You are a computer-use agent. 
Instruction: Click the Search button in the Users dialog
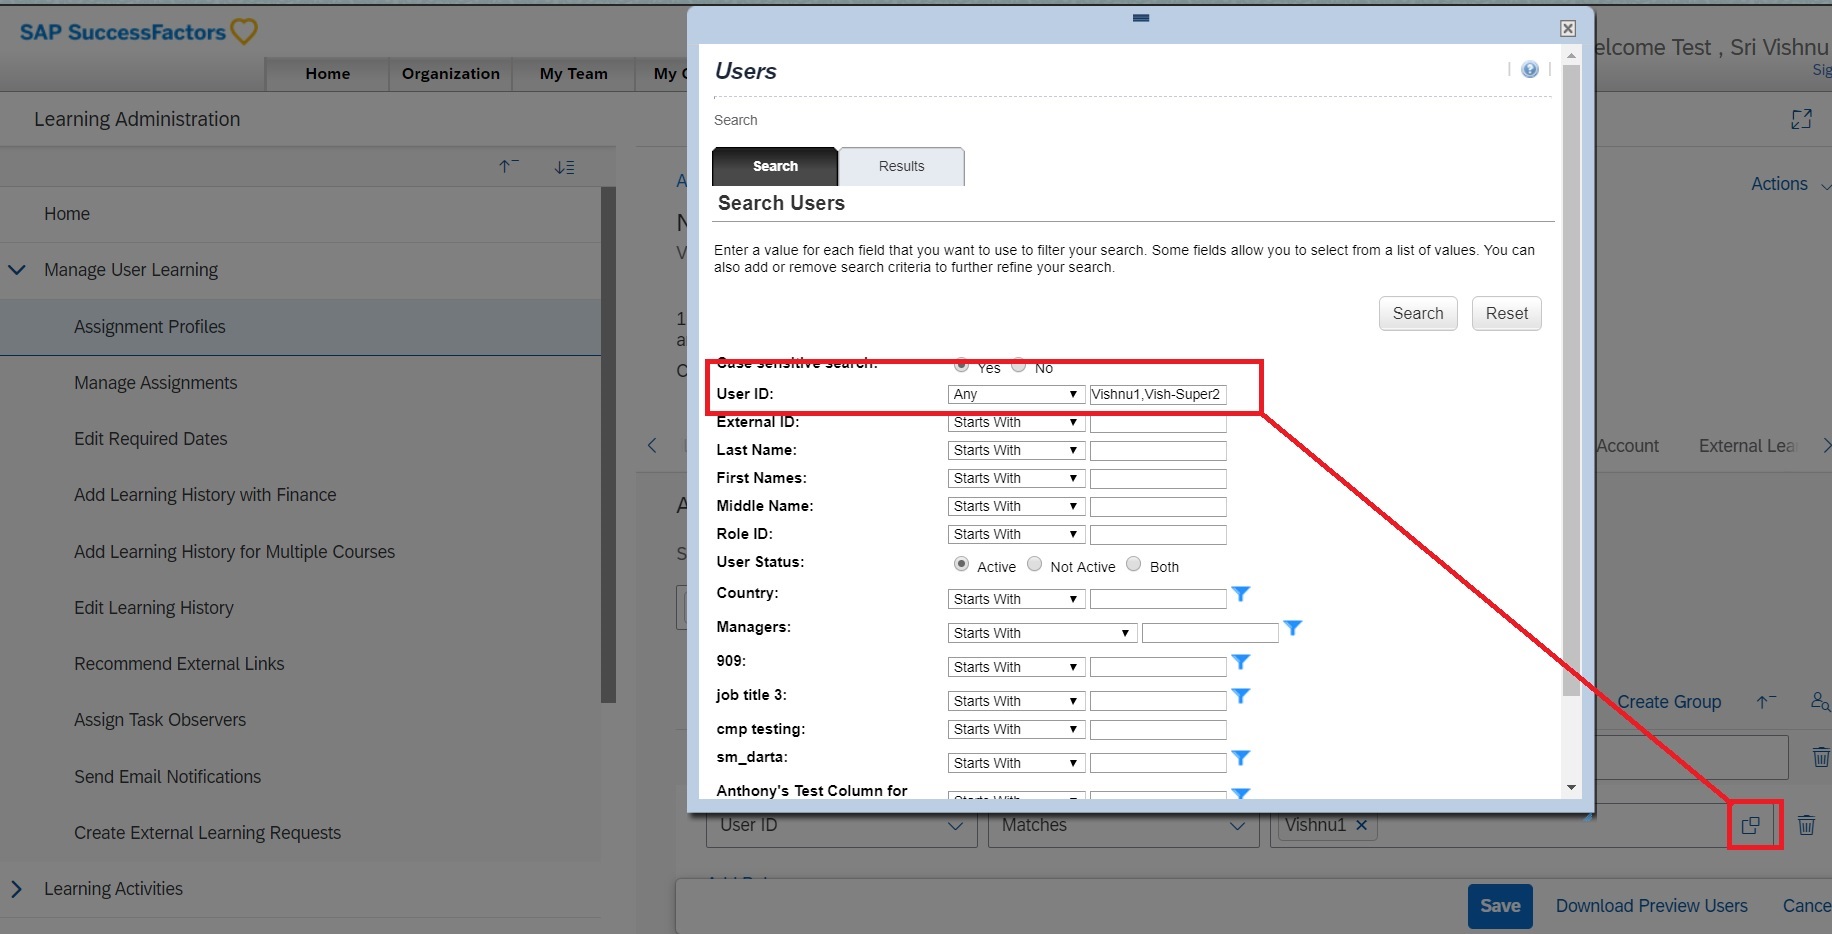pos(1418,314)
